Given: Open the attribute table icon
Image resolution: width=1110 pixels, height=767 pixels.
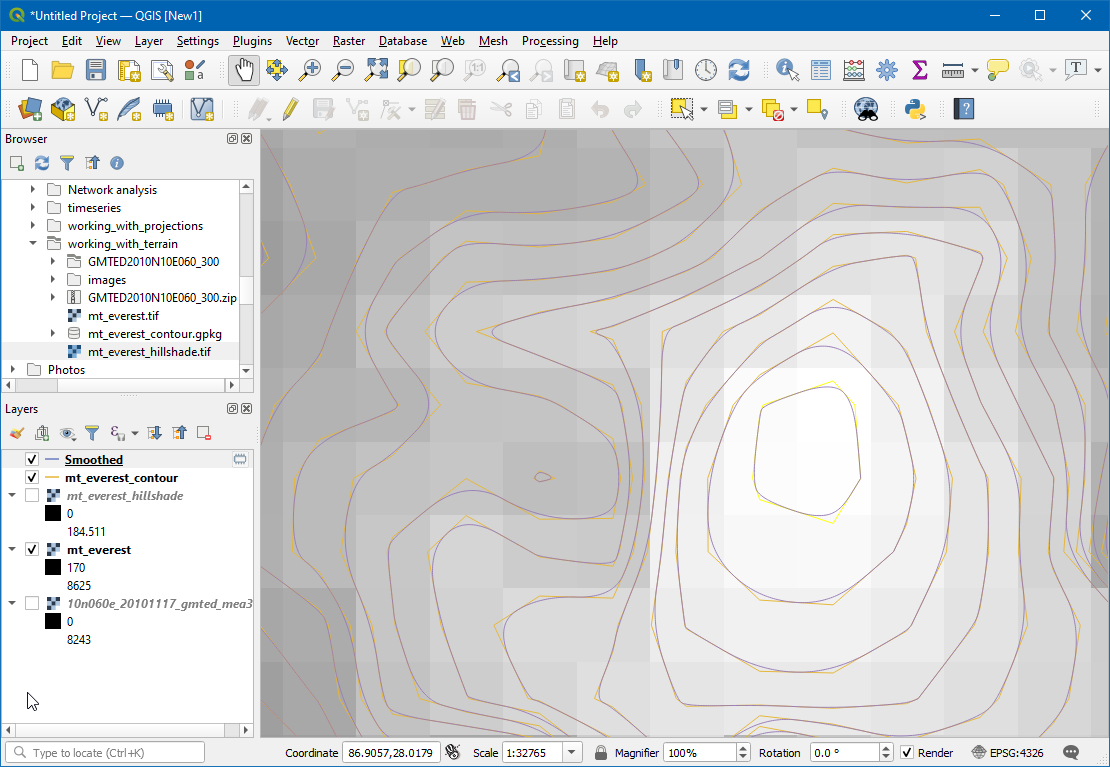Looking at the screenshot, I should click(x=821, y=70).
